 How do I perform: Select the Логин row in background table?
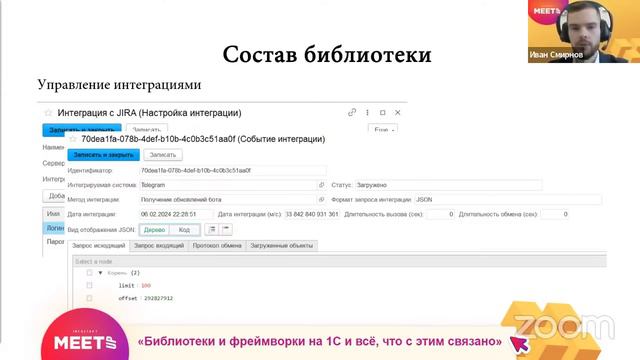click(x=54, y=228)
